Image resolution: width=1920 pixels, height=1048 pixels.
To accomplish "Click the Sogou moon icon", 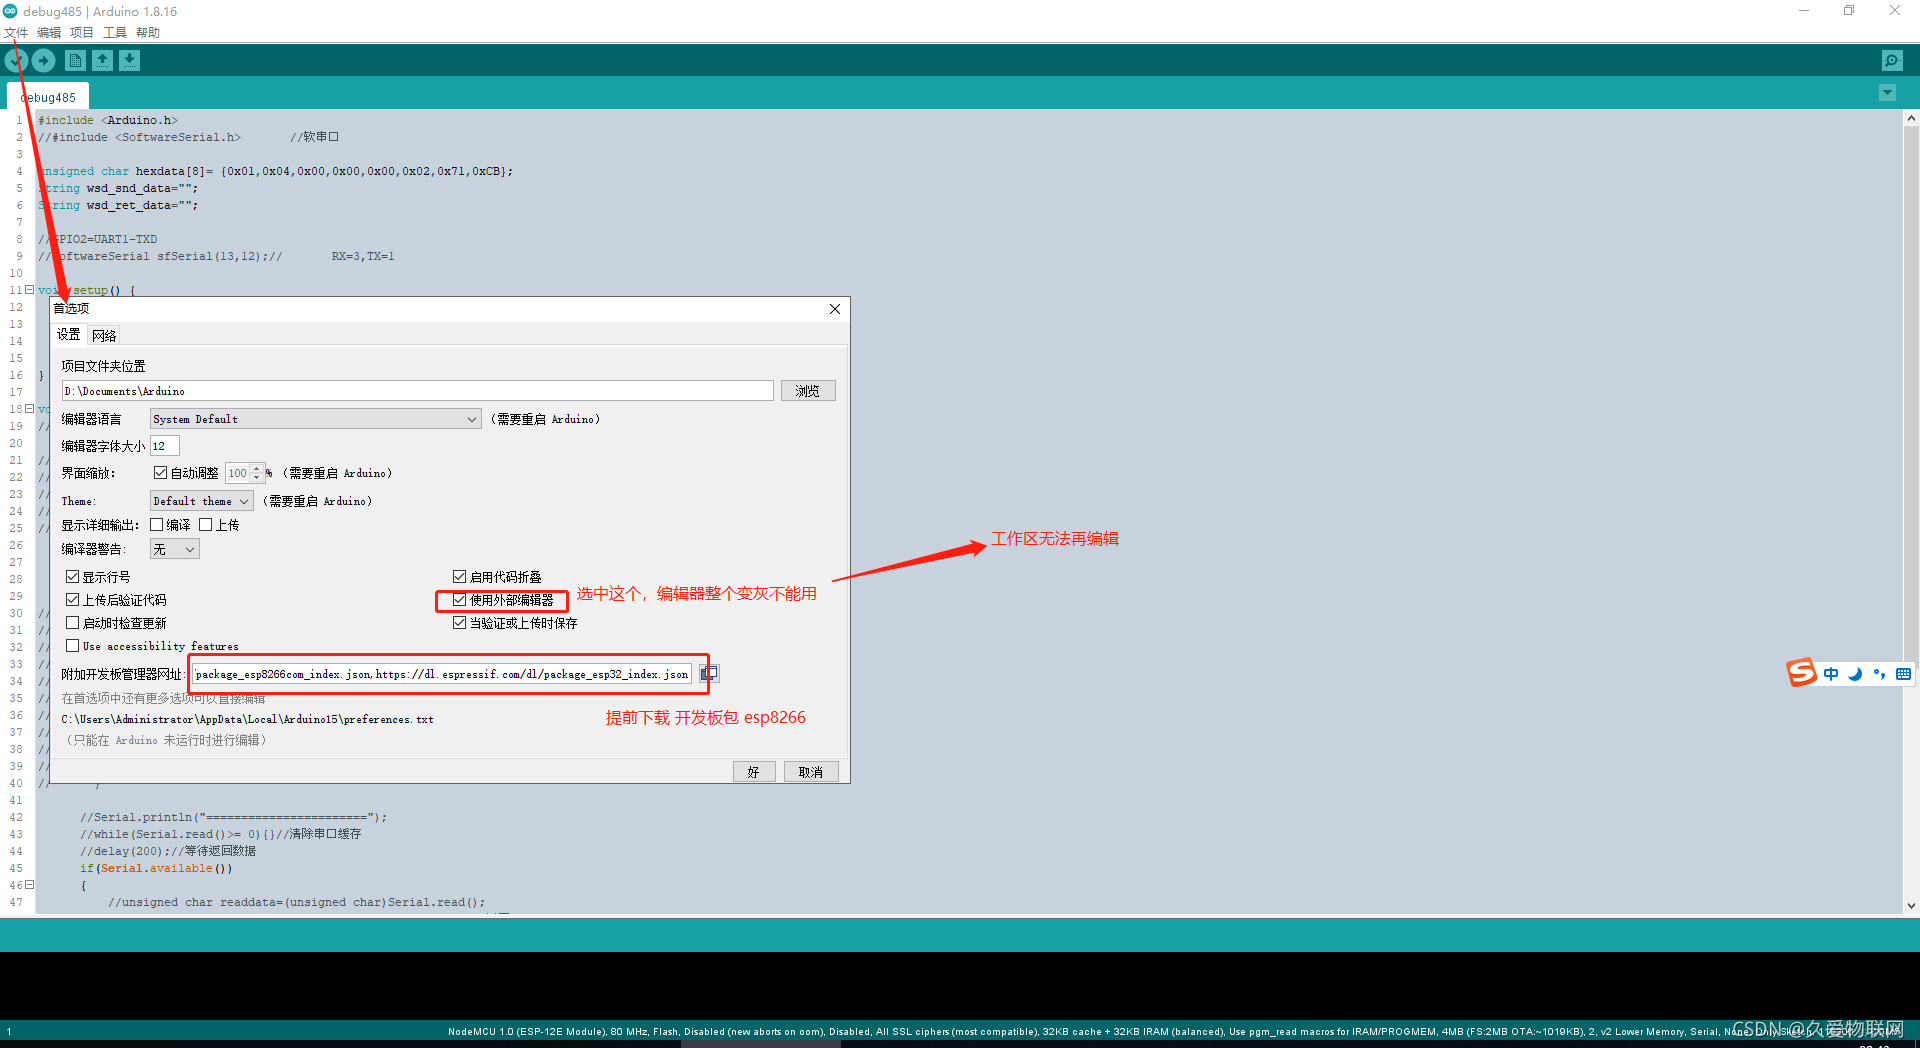I will pos(1855,674).
